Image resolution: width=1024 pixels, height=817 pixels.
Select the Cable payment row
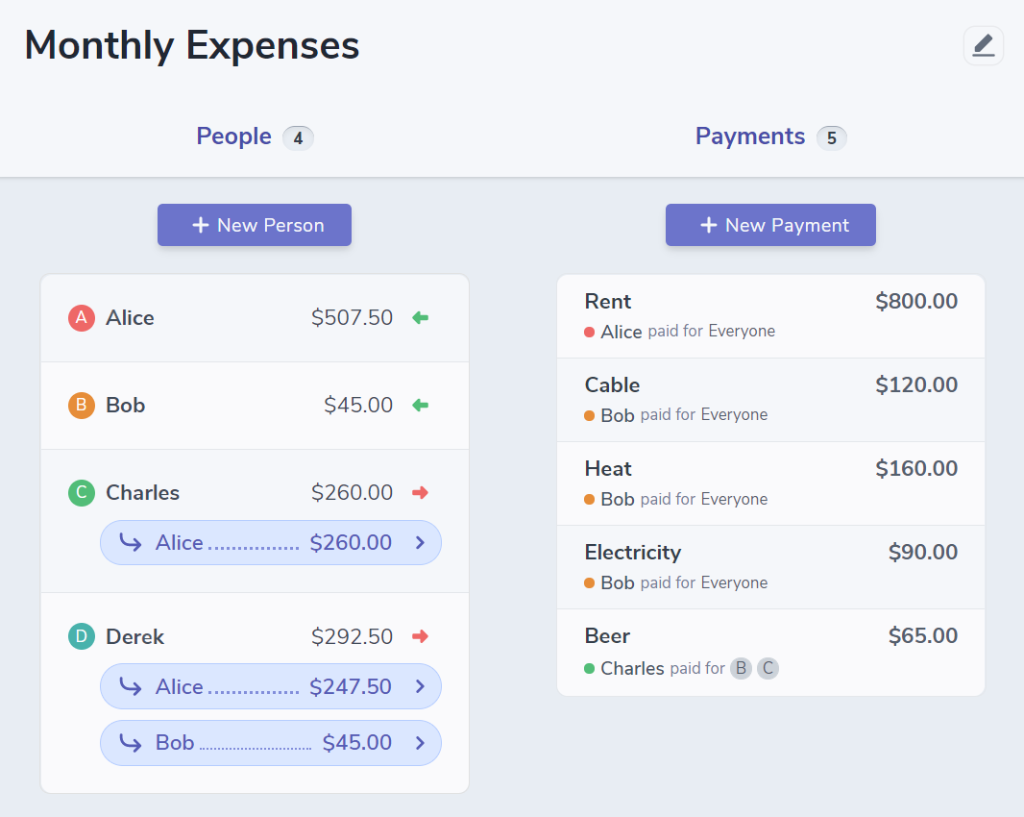click(x=770, y=398)
